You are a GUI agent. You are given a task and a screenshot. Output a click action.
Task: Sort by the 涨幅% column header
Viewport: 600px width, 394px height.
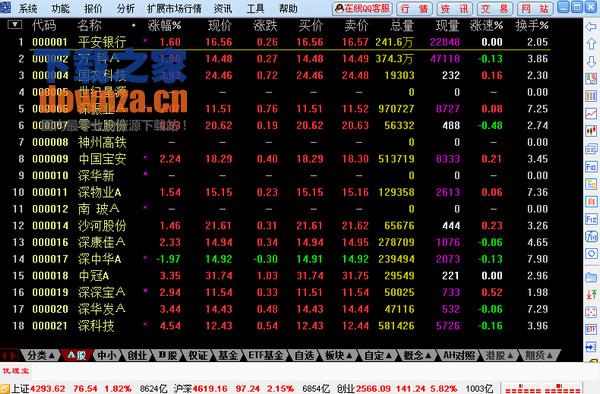[x=165, y=26]
